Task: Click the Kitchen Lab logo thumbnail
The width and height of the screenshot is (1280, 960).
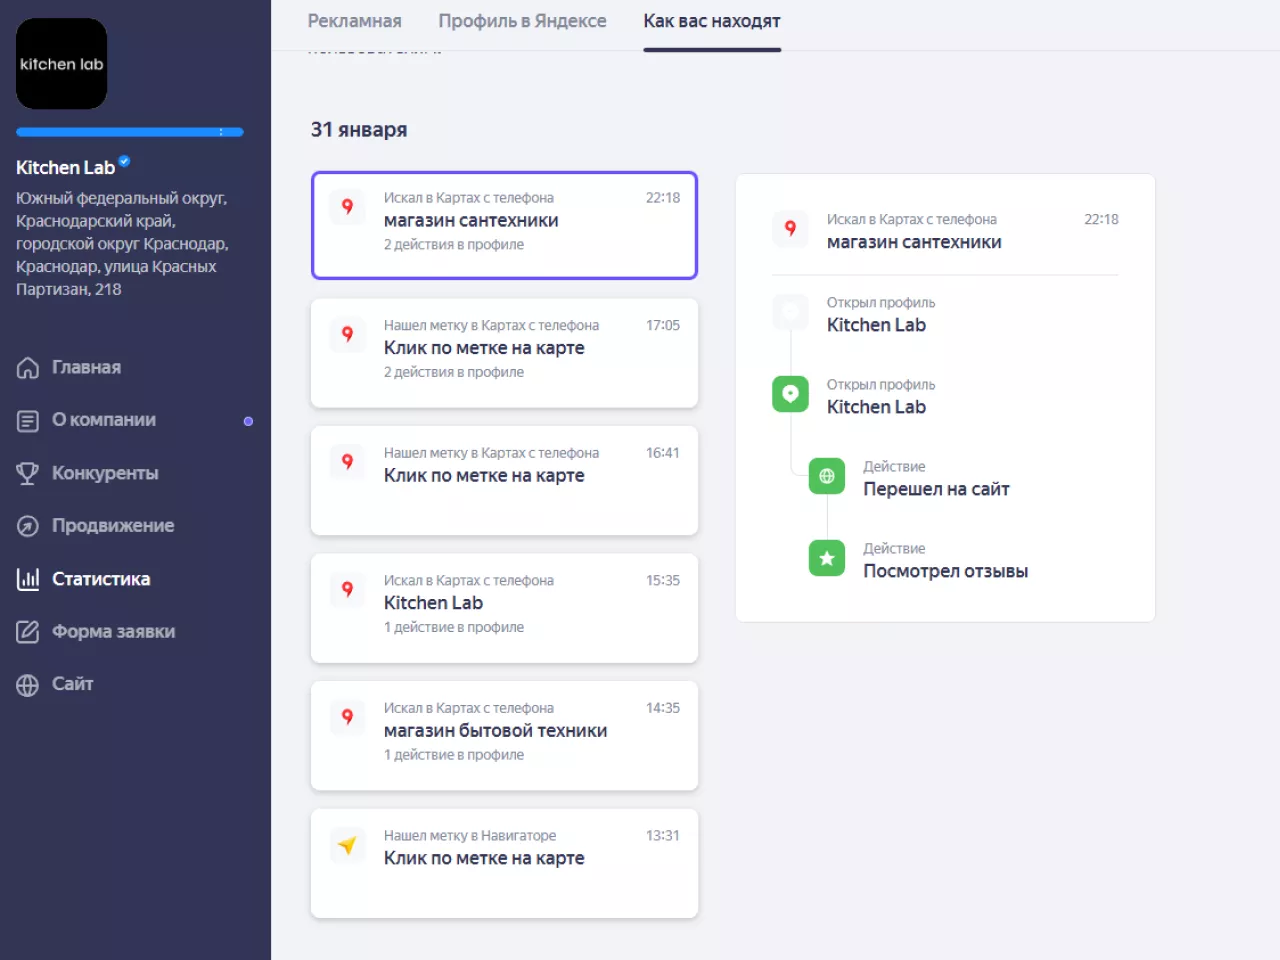Action: click(x=61, y=64)
